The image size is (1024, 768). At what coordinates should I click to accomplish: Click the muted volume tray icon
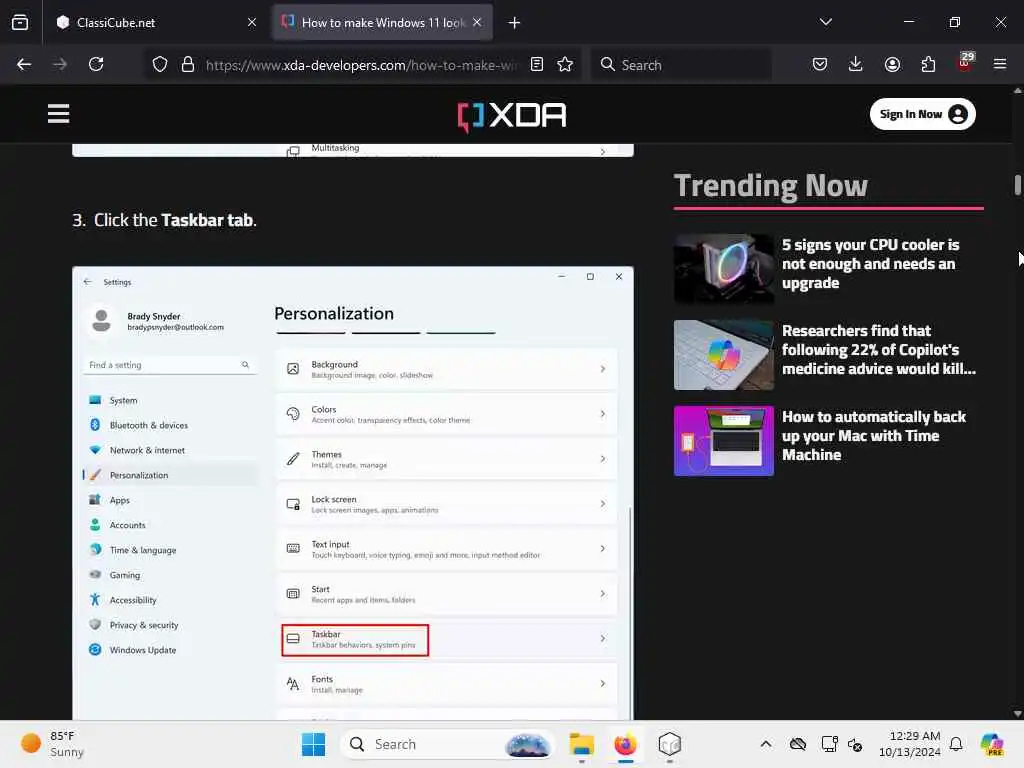click(855, 744)
